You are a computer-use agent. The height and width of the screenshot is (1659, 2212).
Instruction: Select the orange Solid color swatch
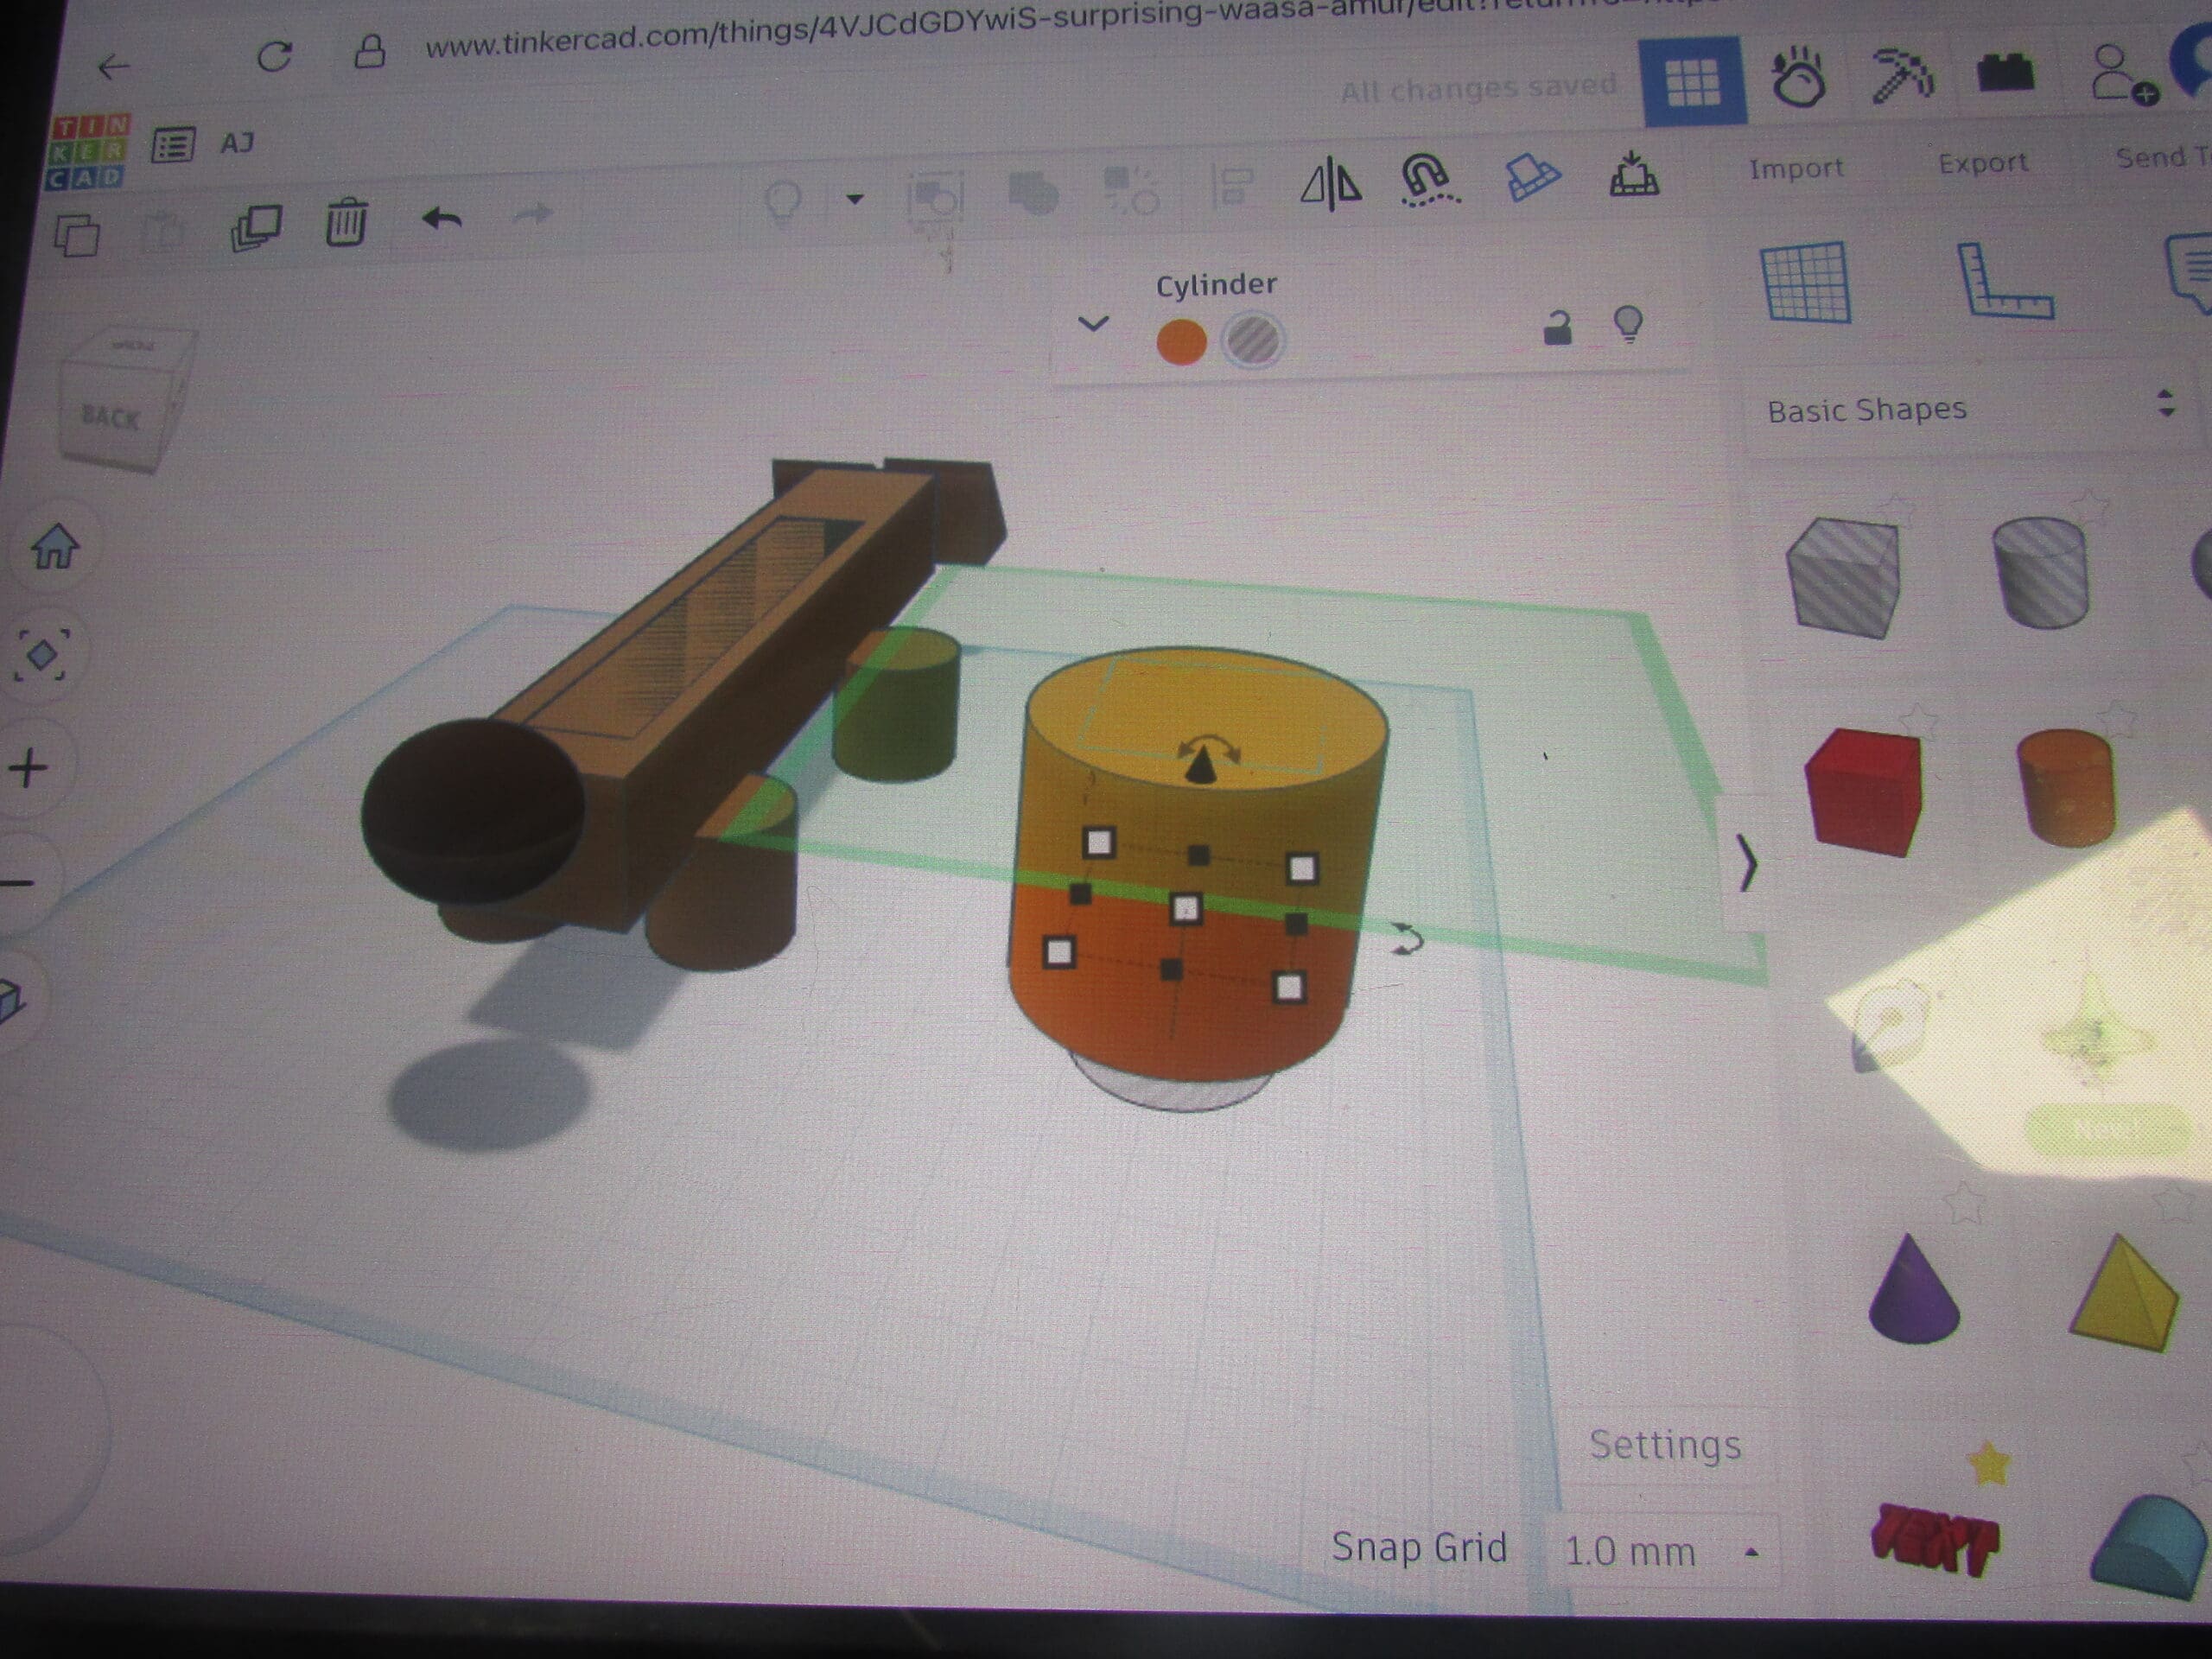(1182, 340)
